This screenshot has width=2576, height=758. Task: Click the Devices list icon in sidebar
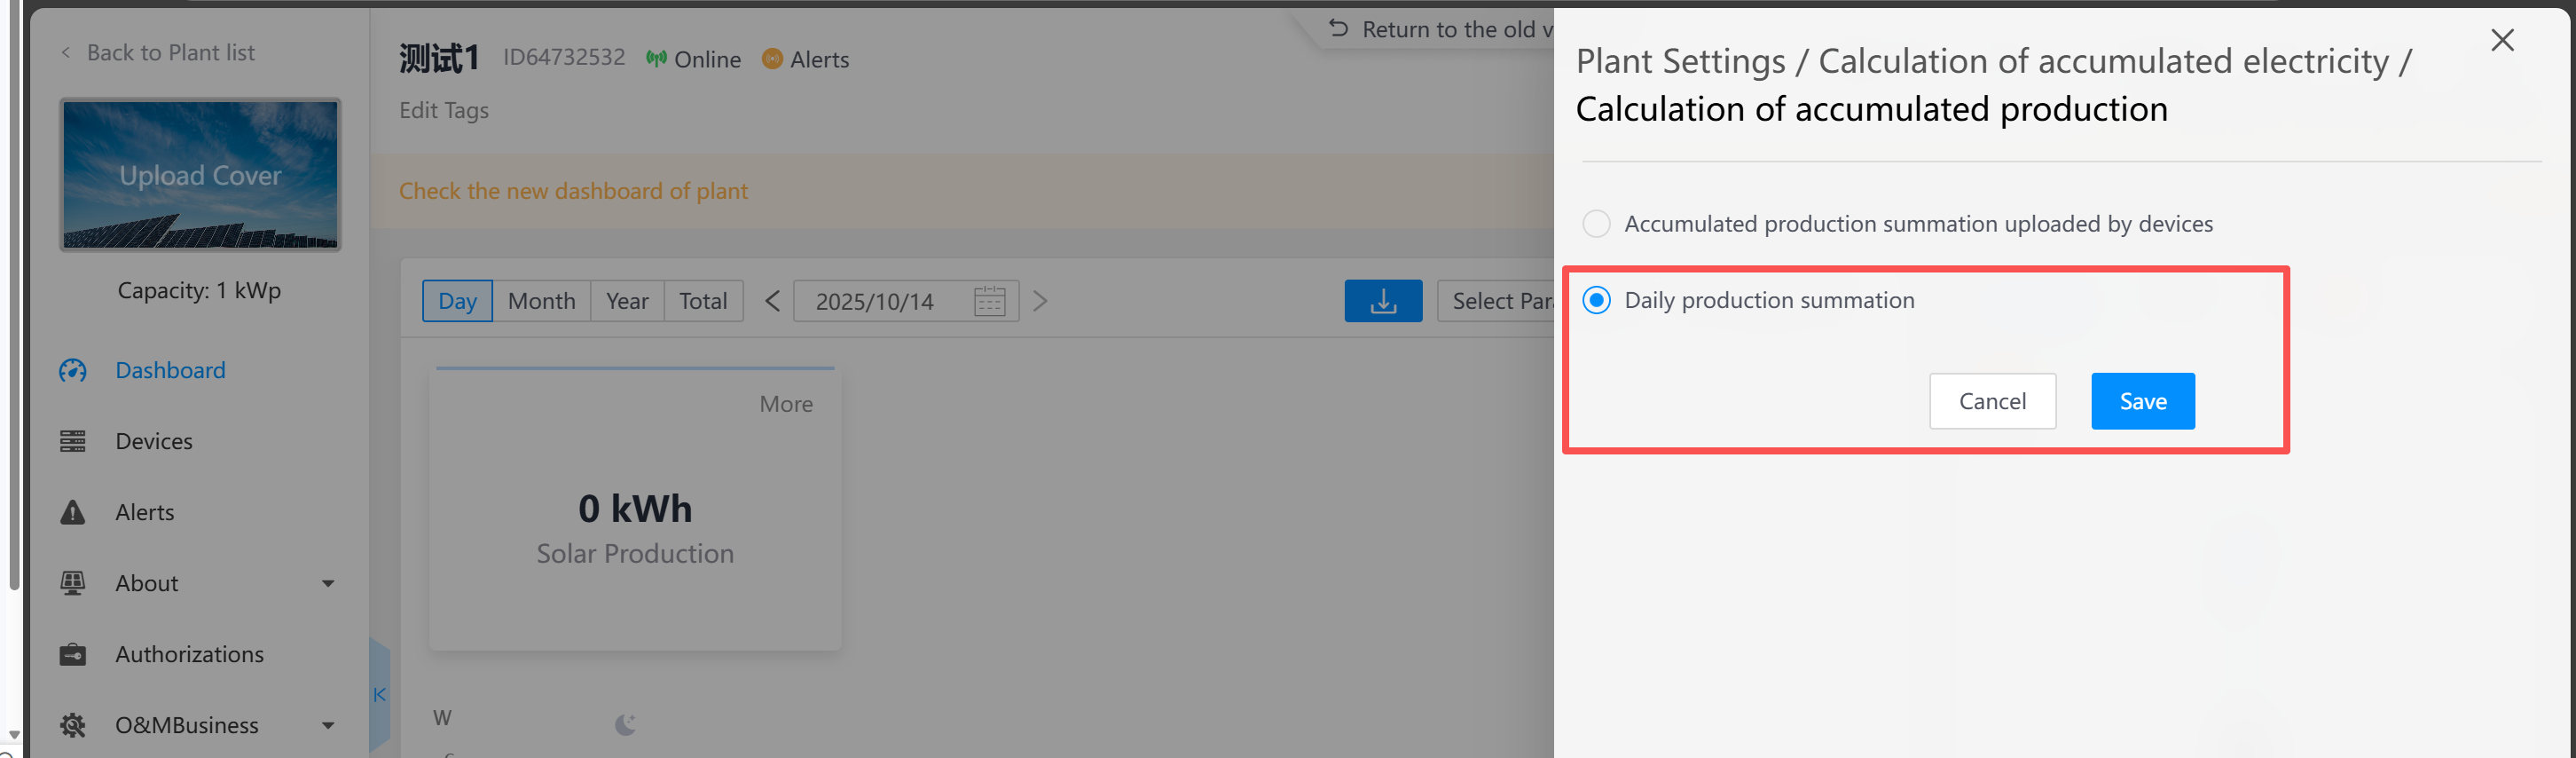(73, 441)
